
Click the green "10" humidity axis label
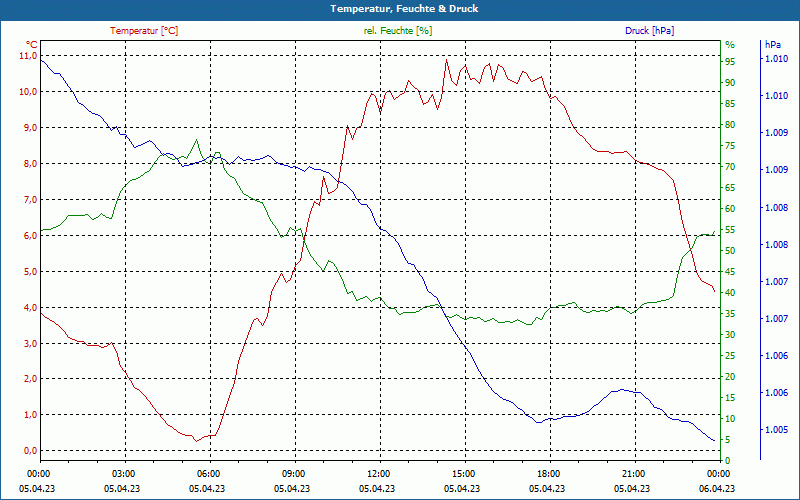click(x=730, y=419)
